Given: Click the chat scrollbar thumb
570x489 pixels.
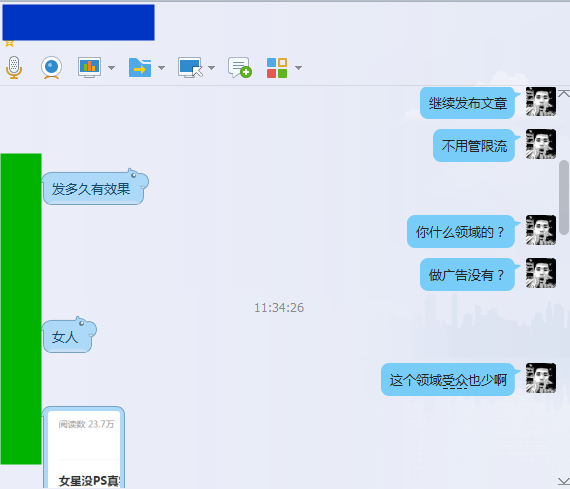Looking at the screenshot, I should [564, 197].
